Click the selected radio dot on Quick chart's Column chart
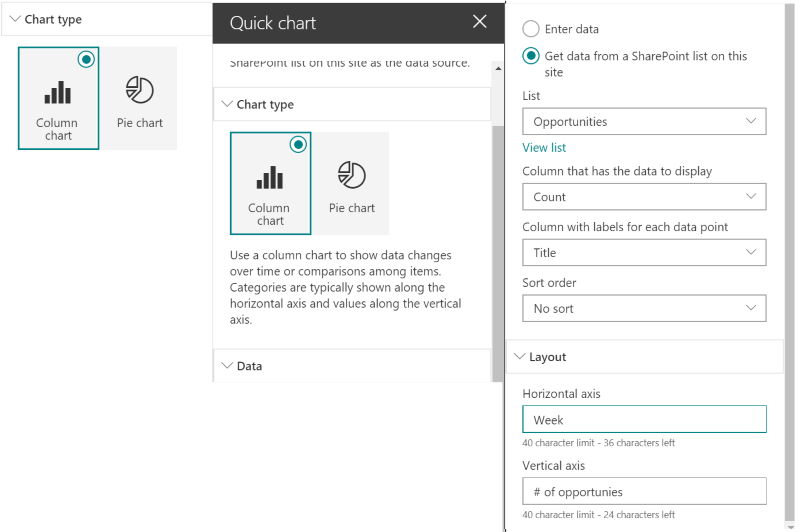This screenshot has height=532, width=800. [x=297, y=145]
